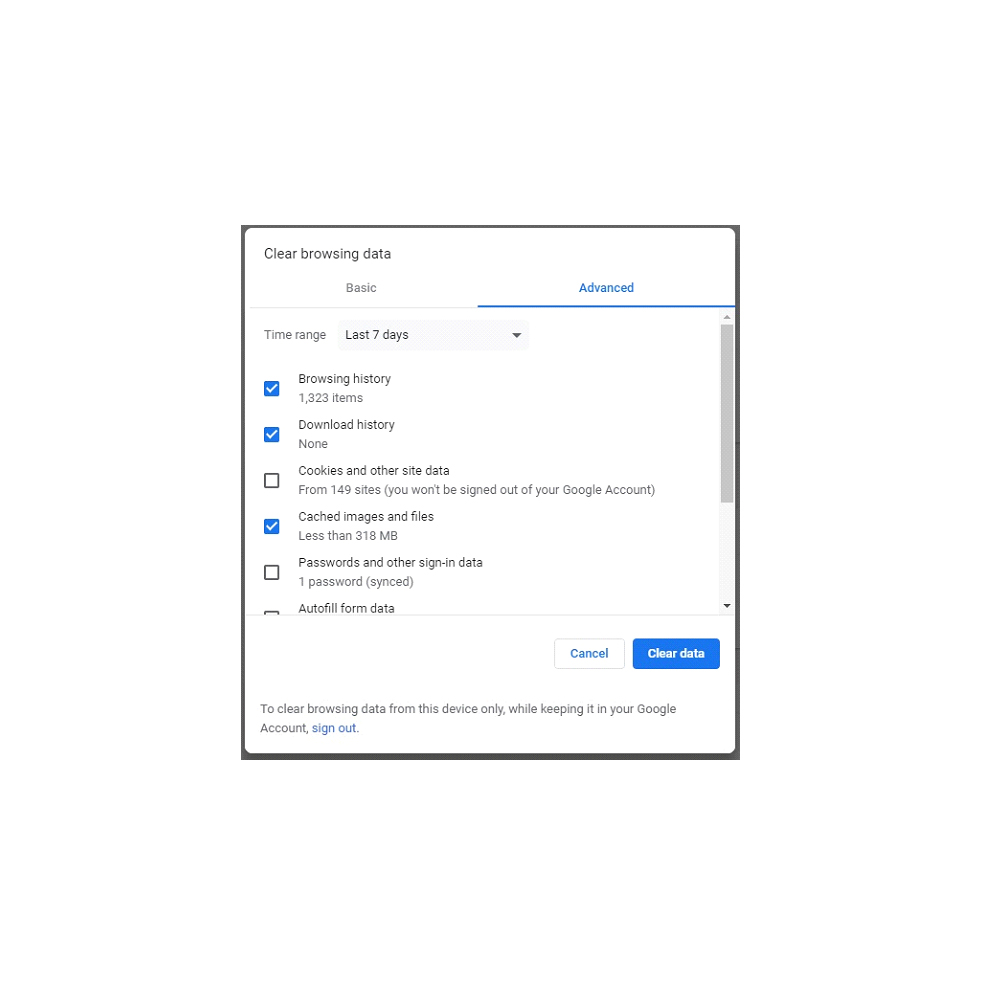The width and height of the screenshot is (1000, 1000).
Task: Uncheck Cached images and files checkbox
Action: 272,526
